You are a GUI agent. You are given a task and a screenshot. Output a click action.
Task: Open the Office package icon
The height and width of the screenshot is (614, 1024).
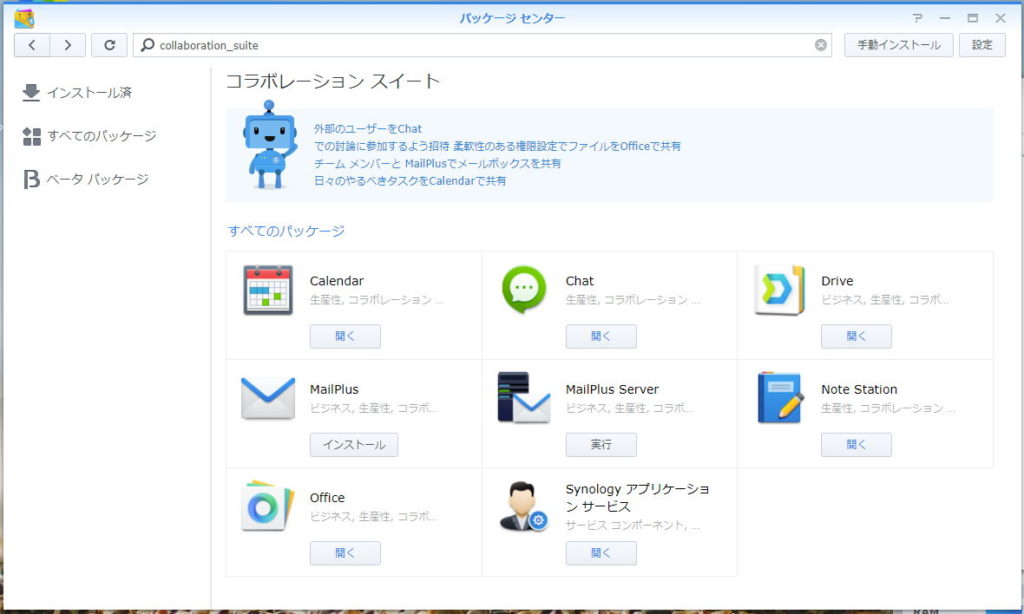pyautogui.click(x=268, y=506)
